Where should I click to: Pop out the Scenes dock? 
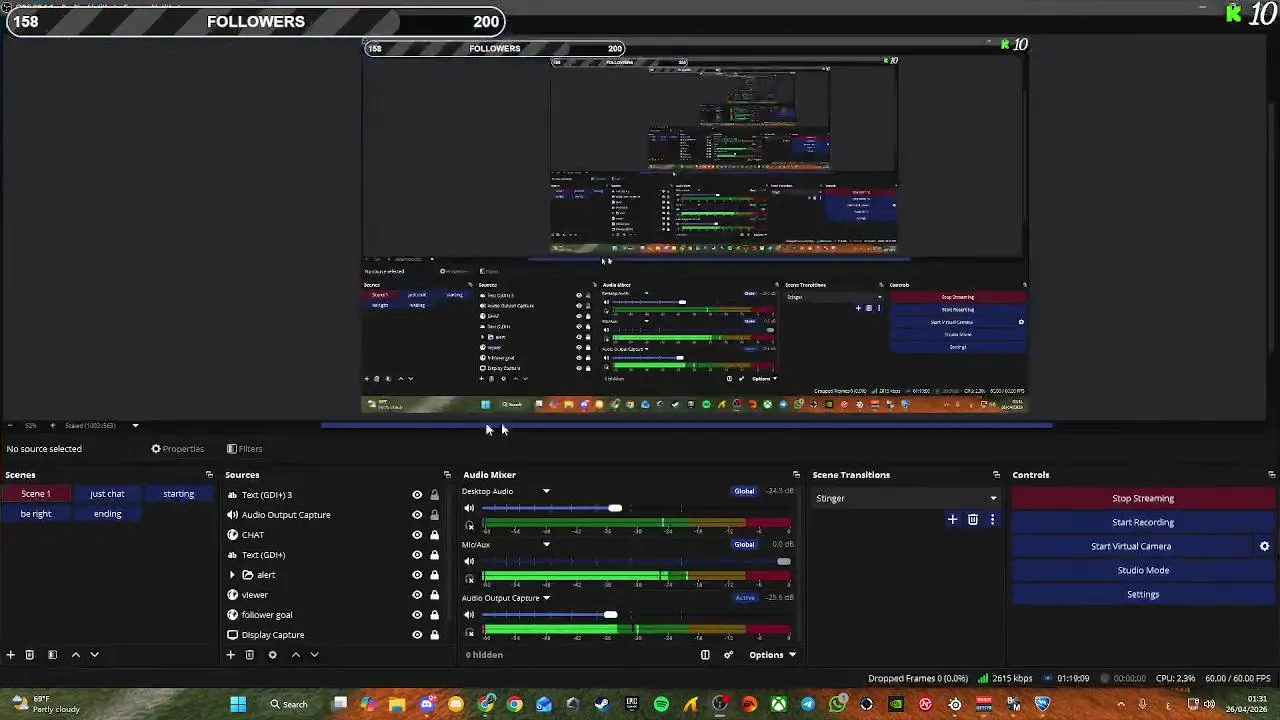209,475
